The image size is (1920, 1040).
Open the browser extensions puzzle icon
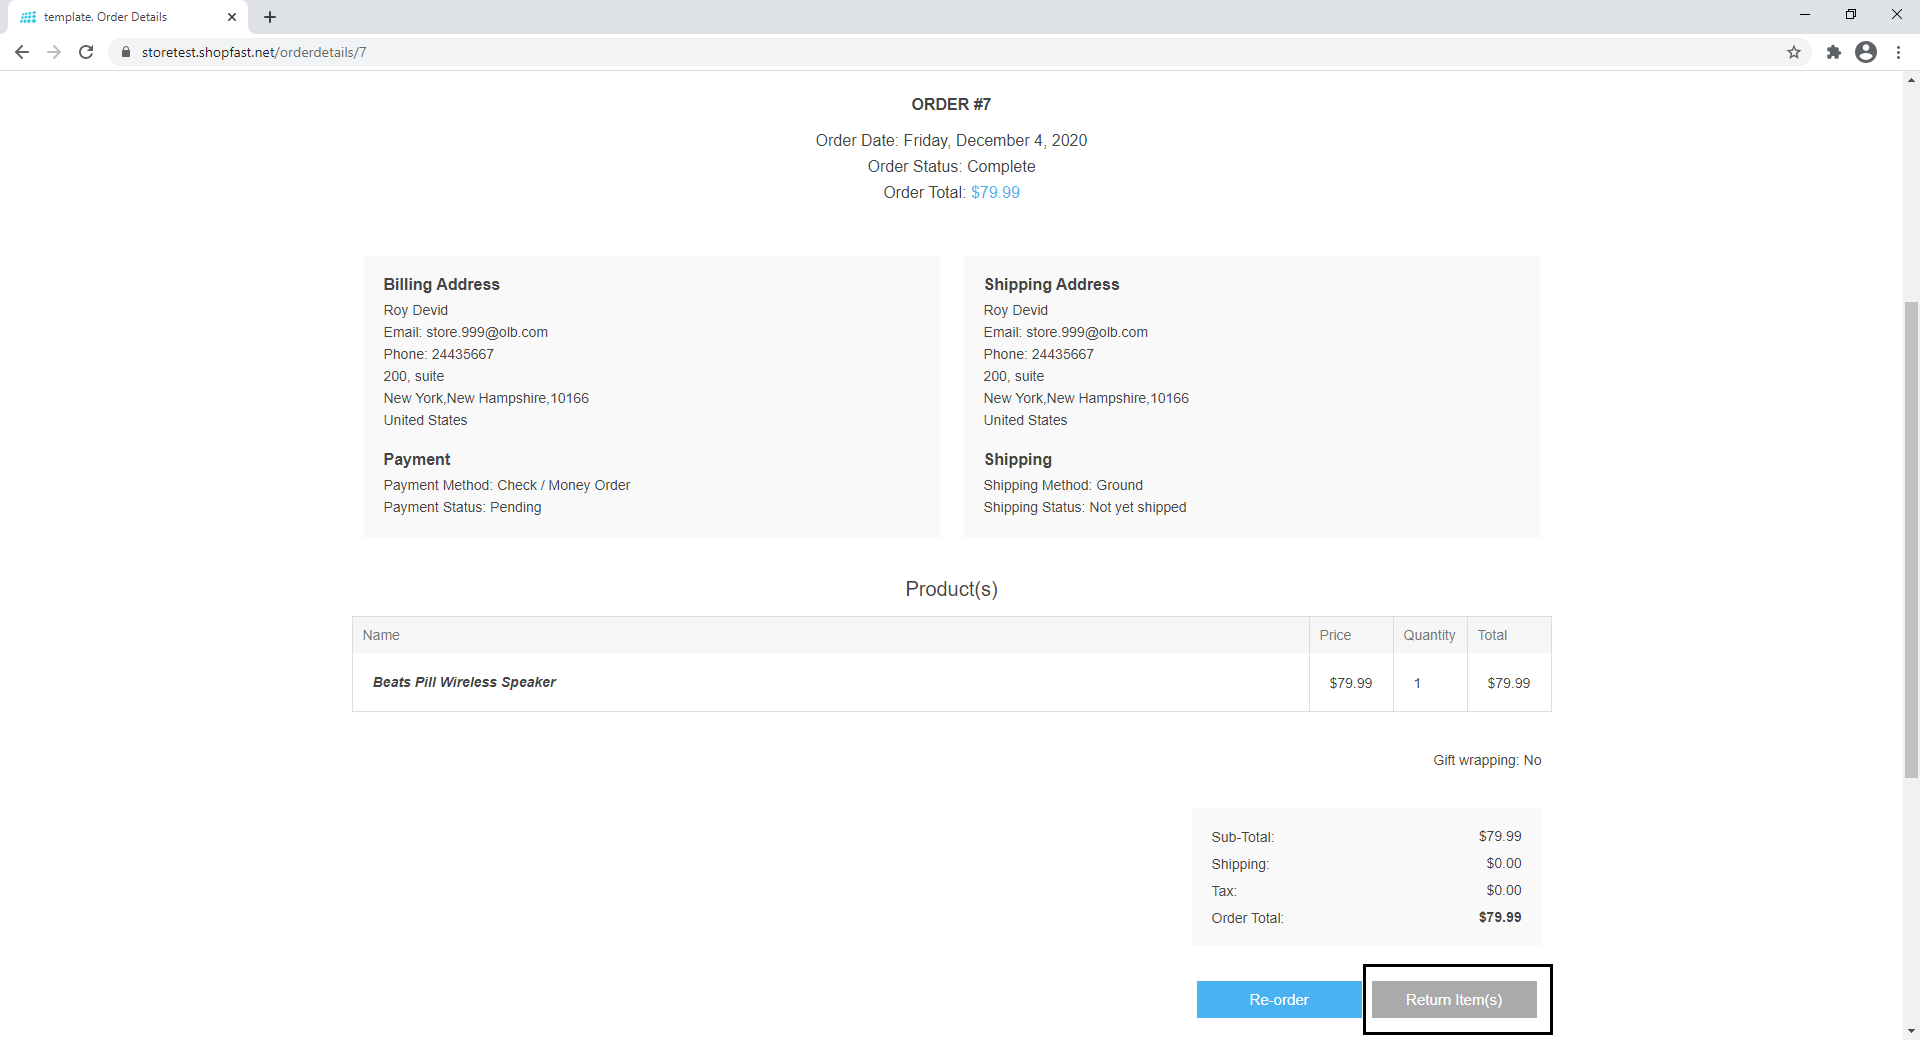(1833, 52)
